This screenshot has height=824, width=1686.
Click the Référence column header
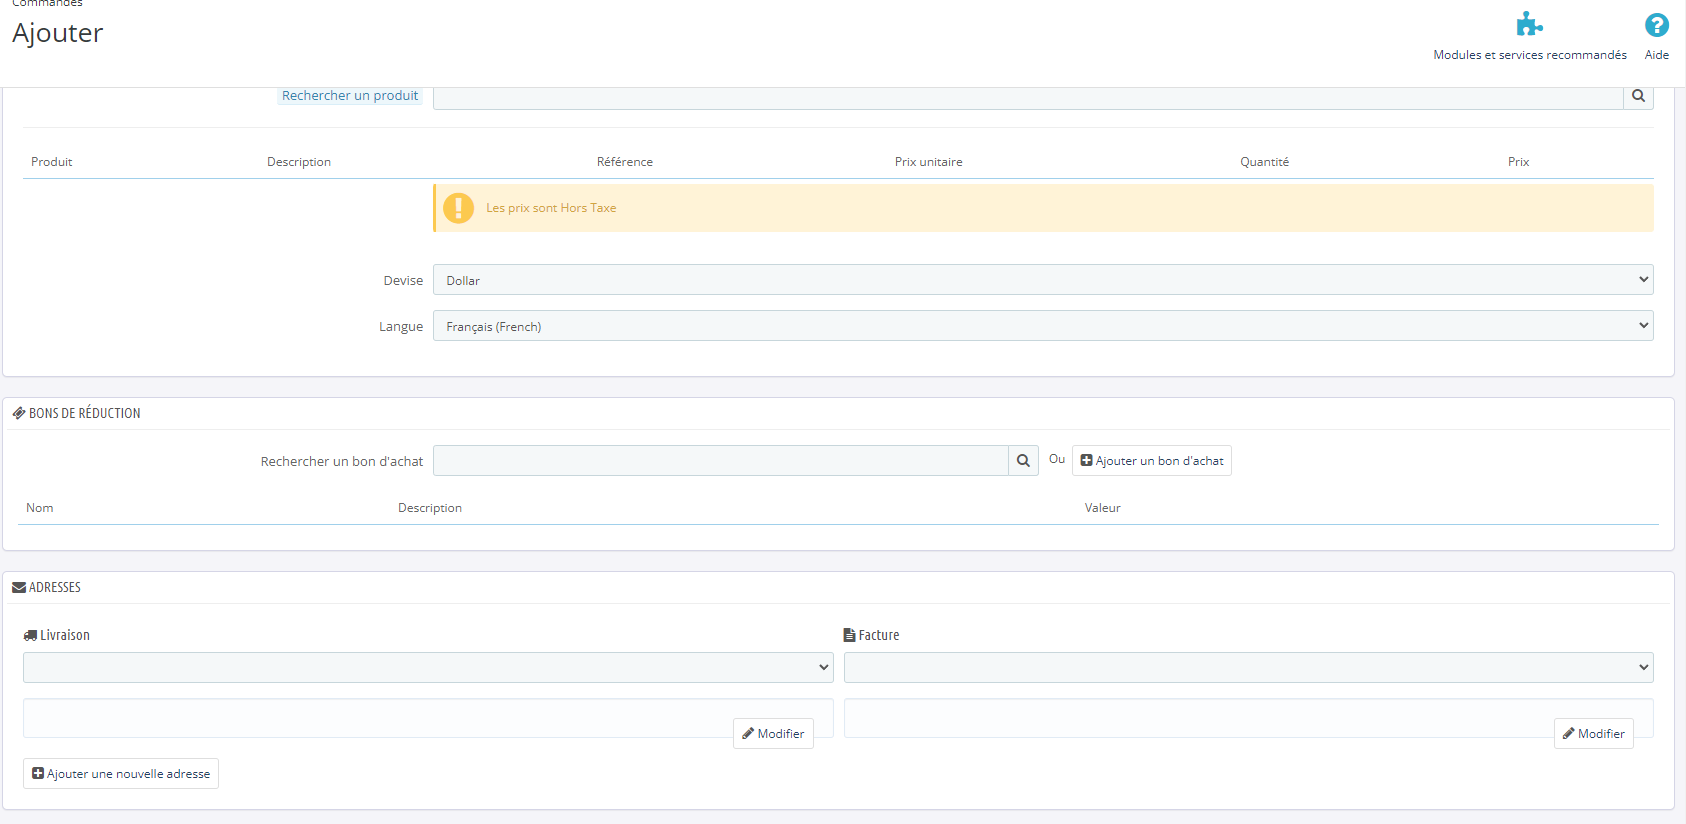[625, 162]
